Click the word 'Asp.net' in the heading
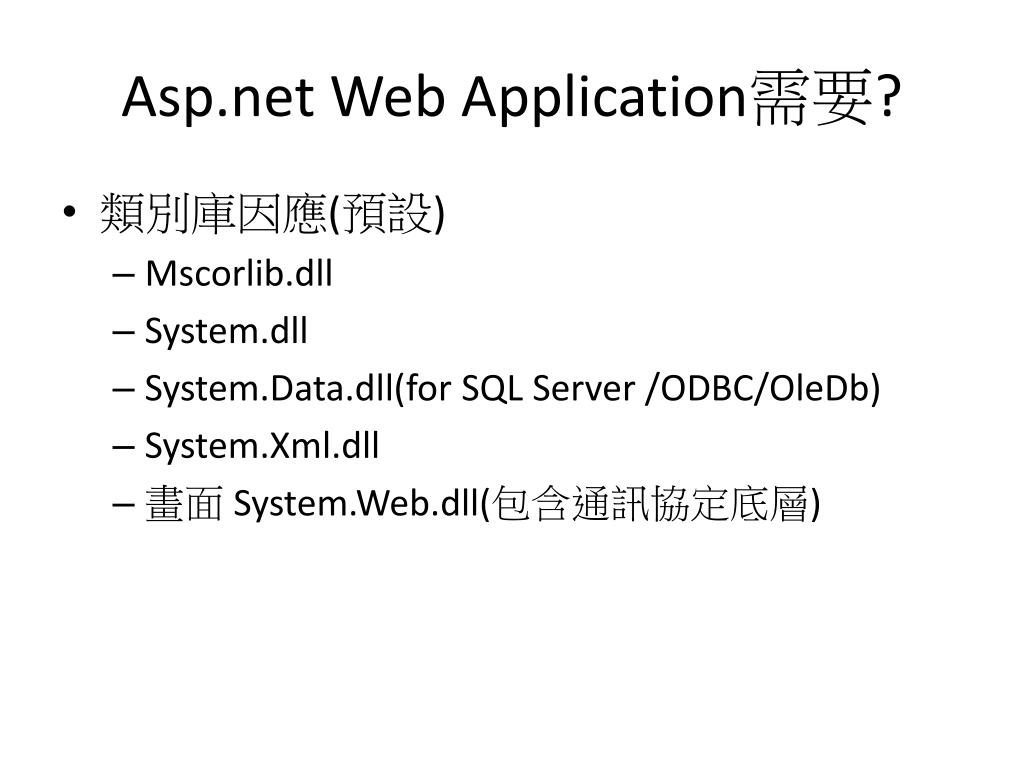This screenshot has height=768, width=1024. 217,99
